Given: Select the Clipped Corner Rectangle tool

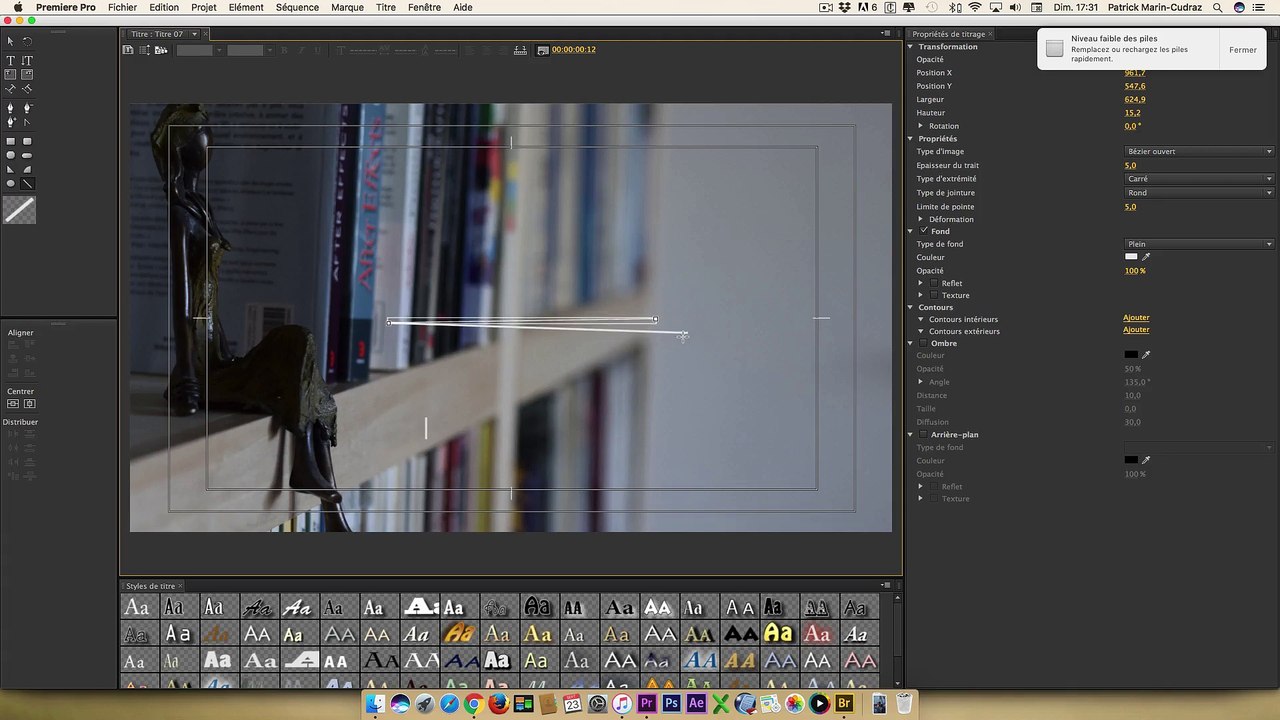Looking at the screenshot, I should click(x=11, y=156).
